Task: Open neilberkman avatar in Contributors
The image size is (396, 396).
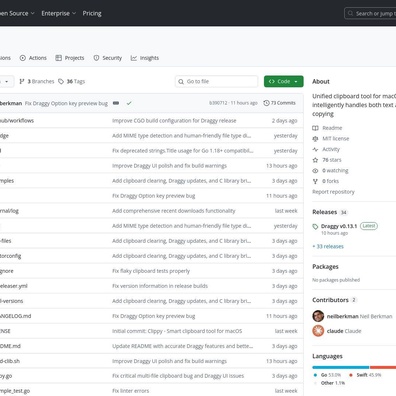Action: click(x=318, y=316)
